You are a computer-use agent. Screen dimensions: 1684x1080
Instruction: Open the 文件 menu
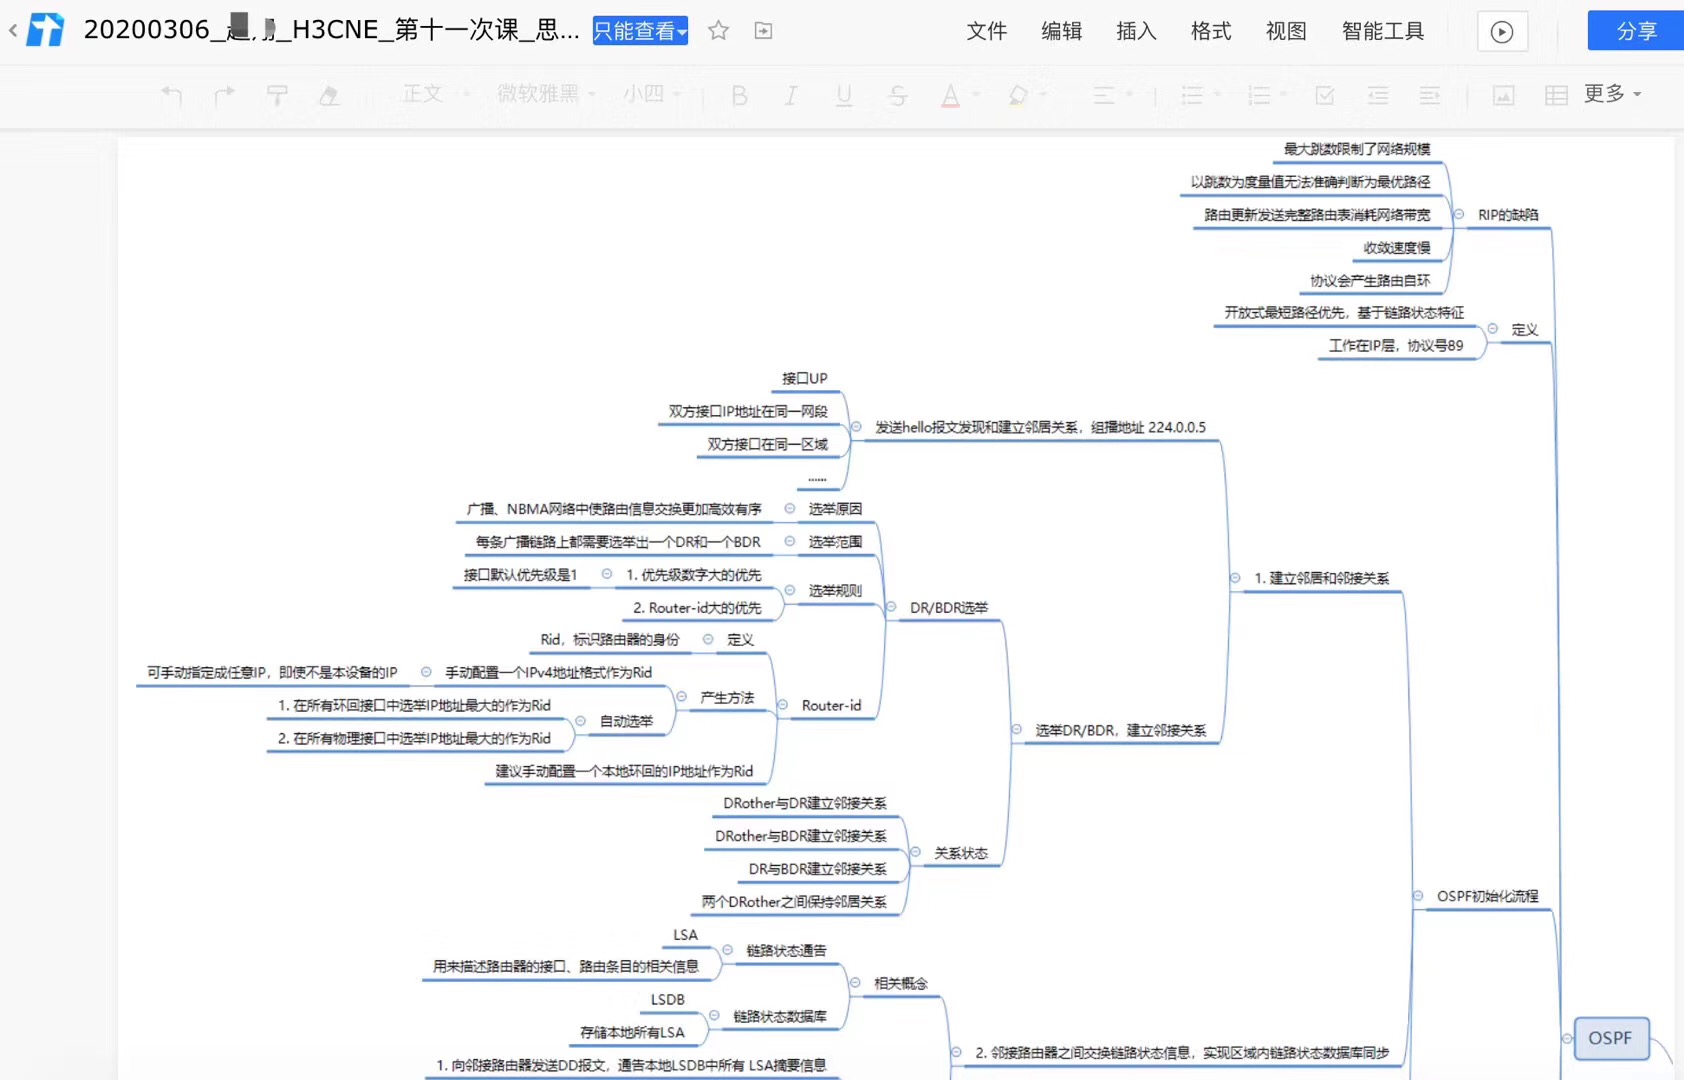(986, 31)
